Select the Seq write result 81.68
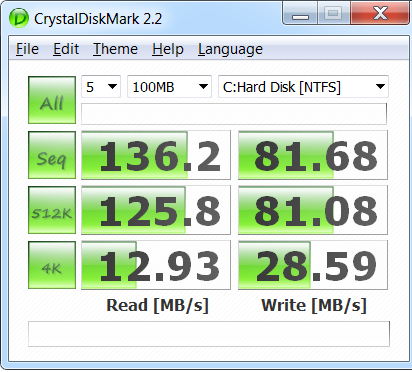The height and width of the screenshot is (372, 412). tap(313, 155)
